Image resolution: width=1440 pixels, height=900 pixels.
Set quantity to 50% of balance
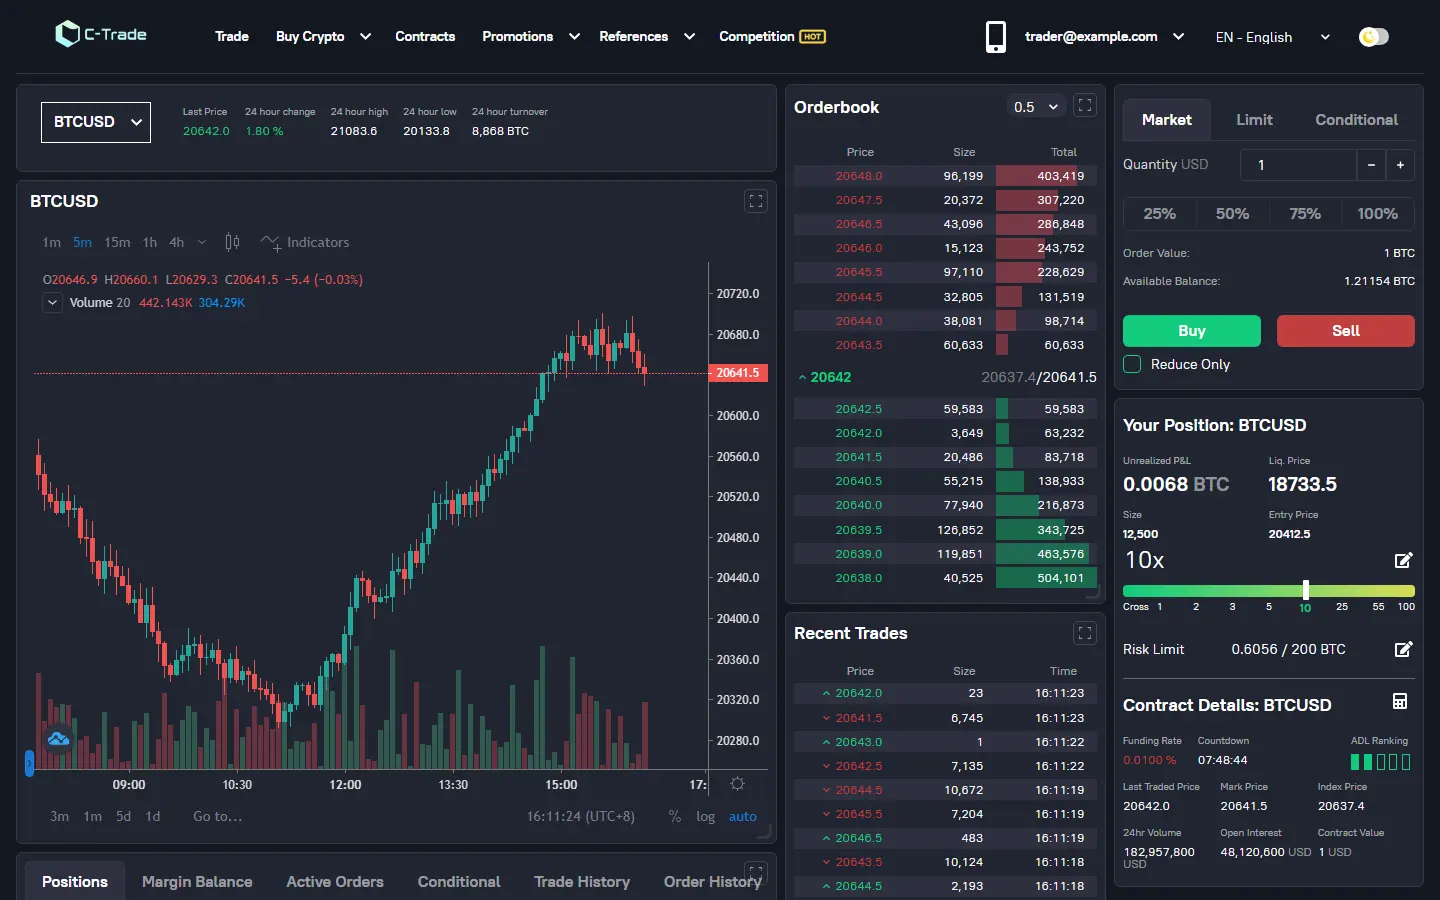(x=1232, y=214)
